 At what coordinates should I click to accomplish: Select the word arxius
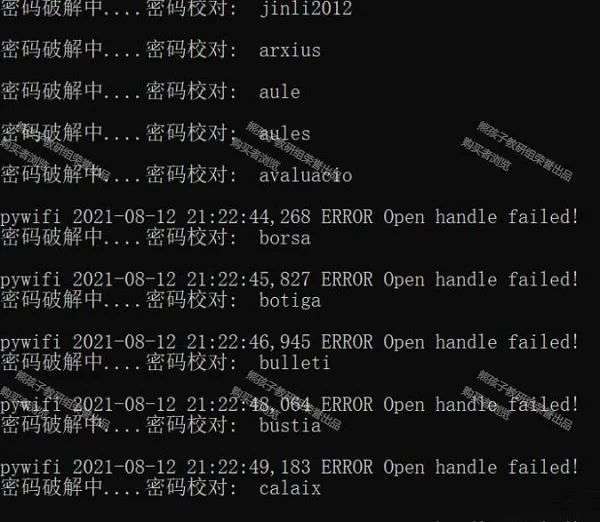click(x=290, y=51)
